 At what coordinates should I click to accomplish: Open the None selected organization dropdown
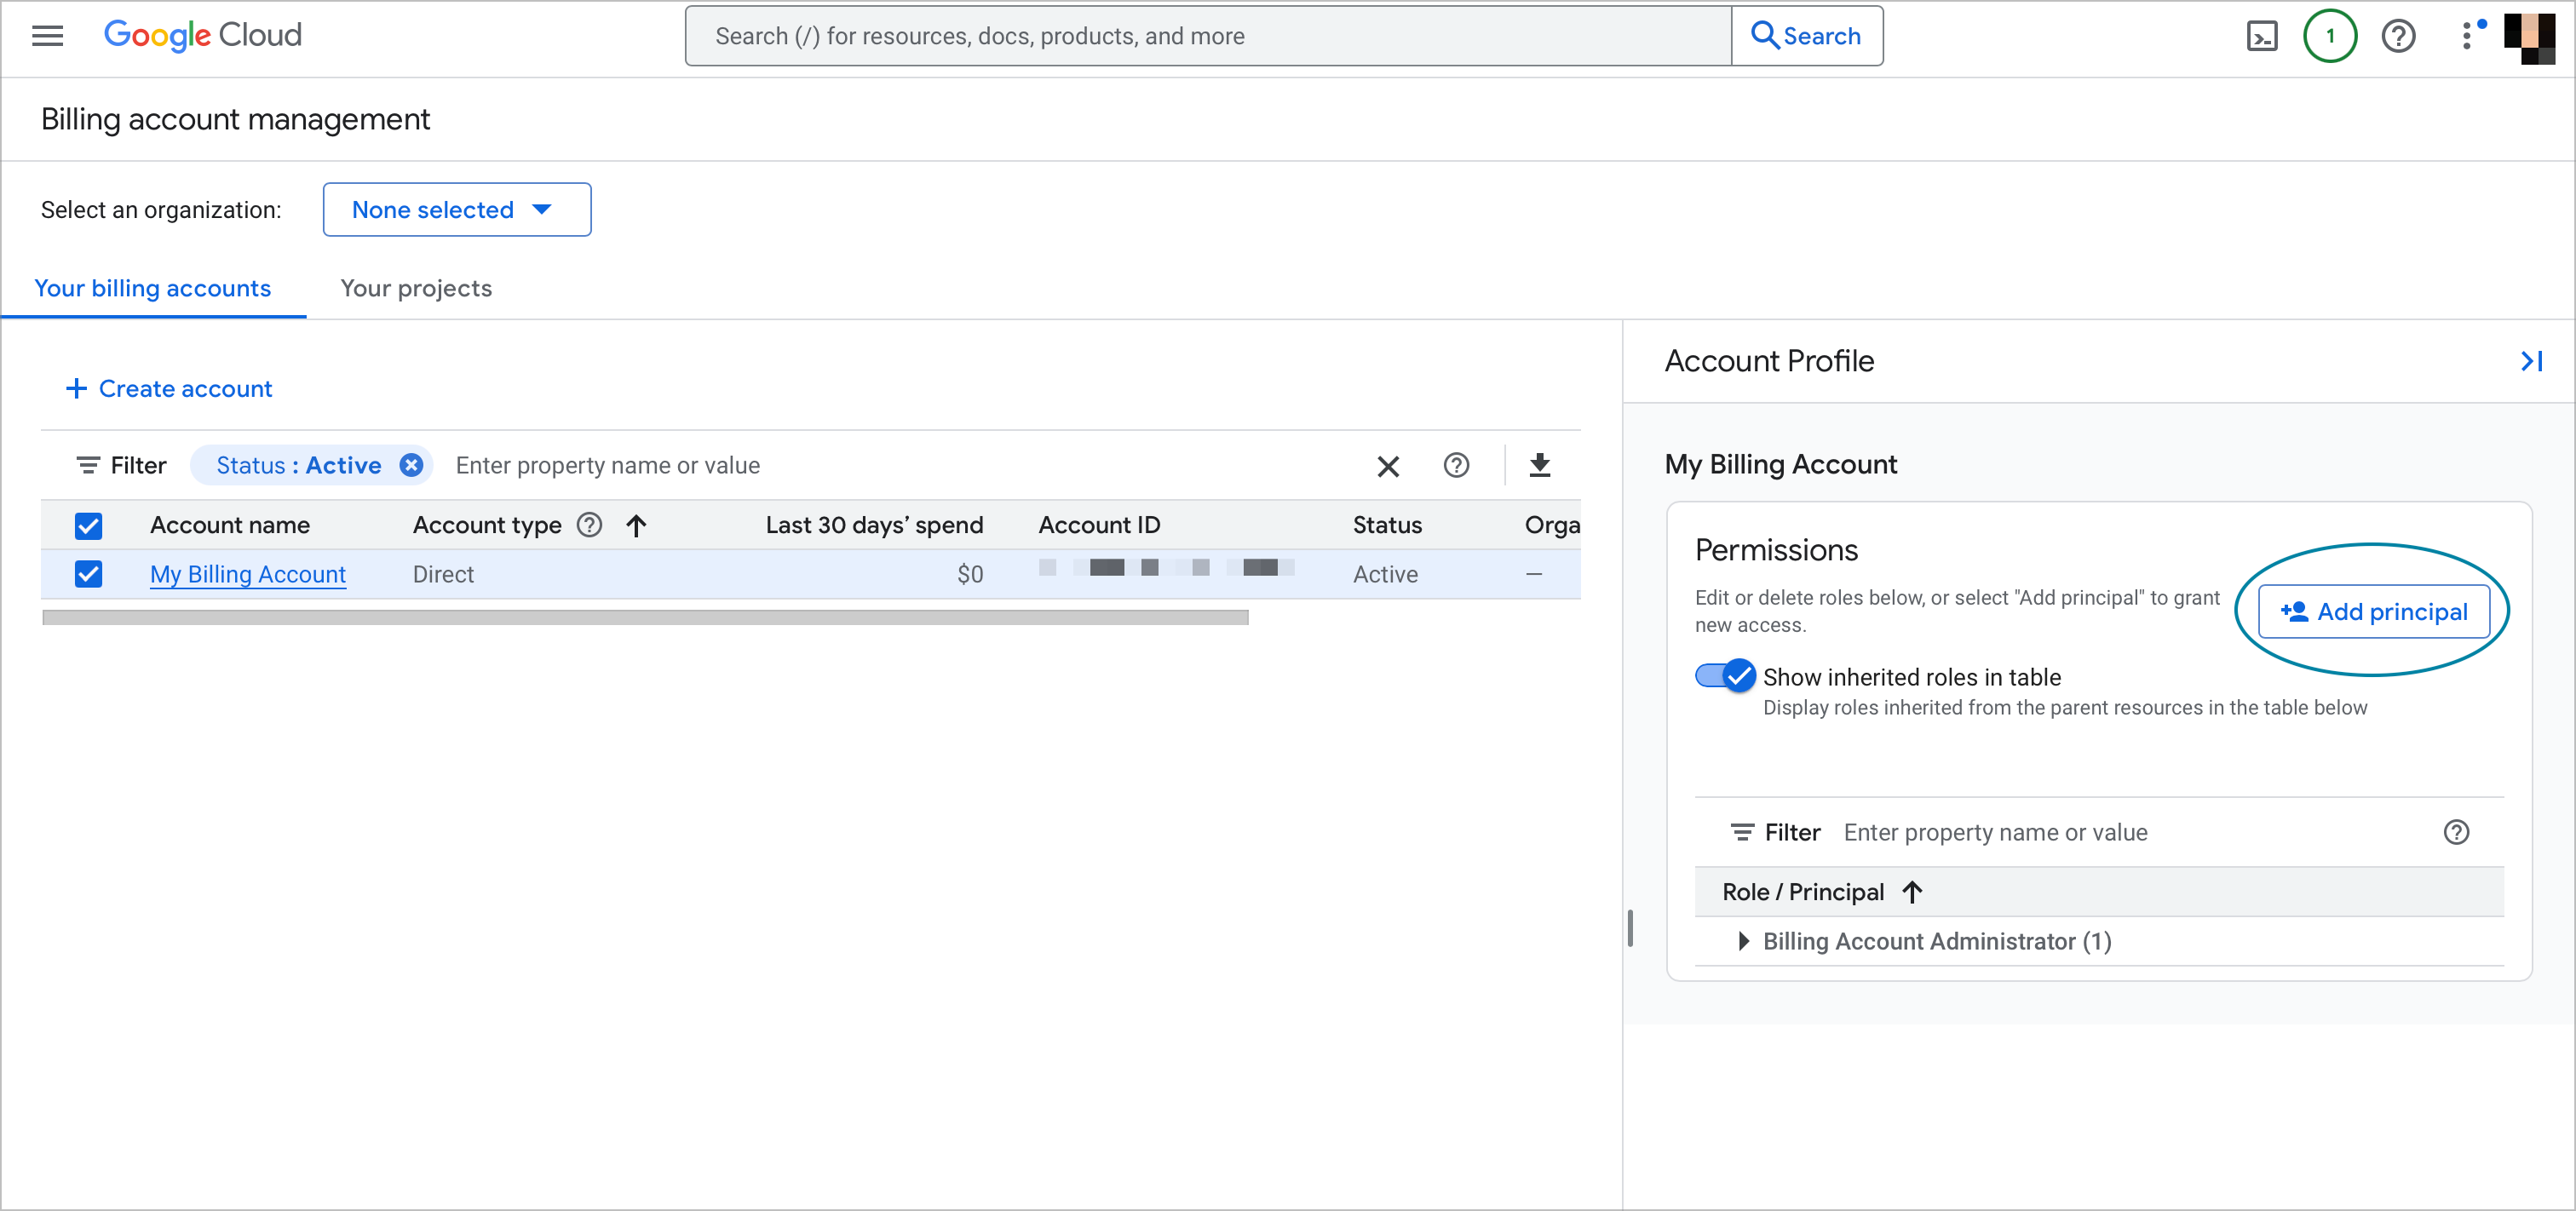coord(457,209)
